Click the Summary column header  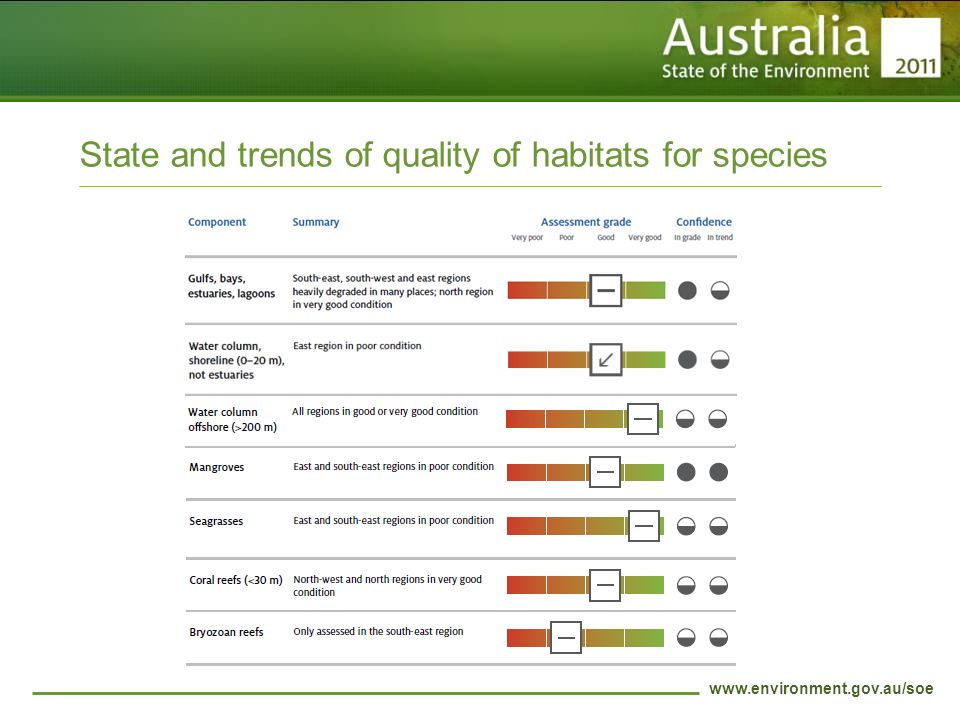315,222
